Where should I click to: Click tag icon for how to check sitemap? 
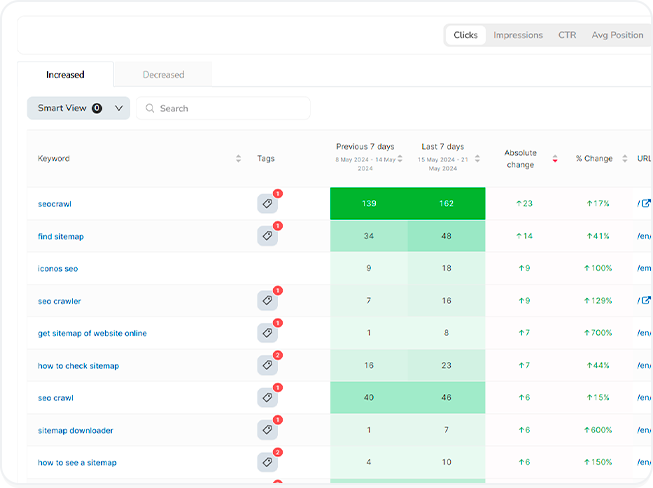tap(267, 366)
